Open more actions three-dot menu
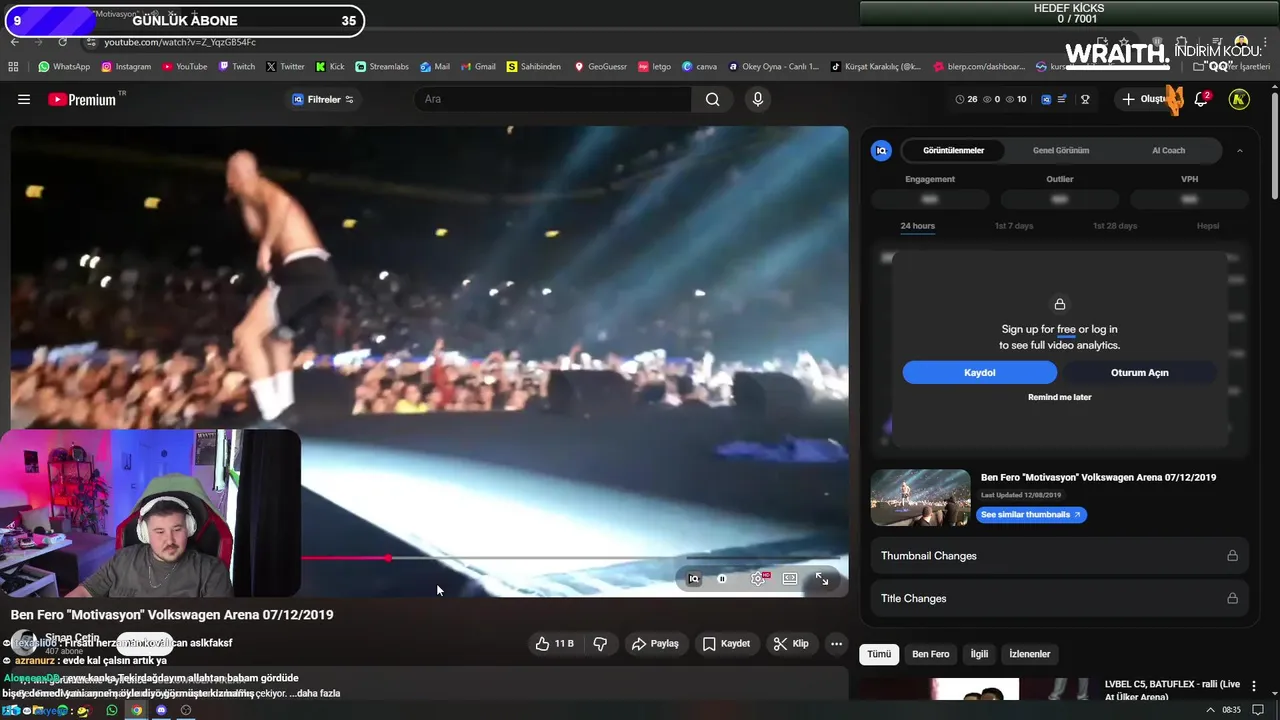This screenshot has width=1280, height=720. pyautogui.click(x=837, y=644)
